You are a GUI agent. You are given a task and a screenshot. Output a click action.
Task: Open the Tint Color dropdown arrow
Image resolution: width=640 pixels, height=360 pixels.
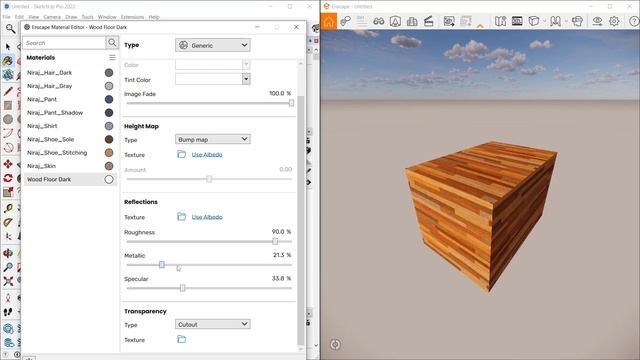coord(246,79)
